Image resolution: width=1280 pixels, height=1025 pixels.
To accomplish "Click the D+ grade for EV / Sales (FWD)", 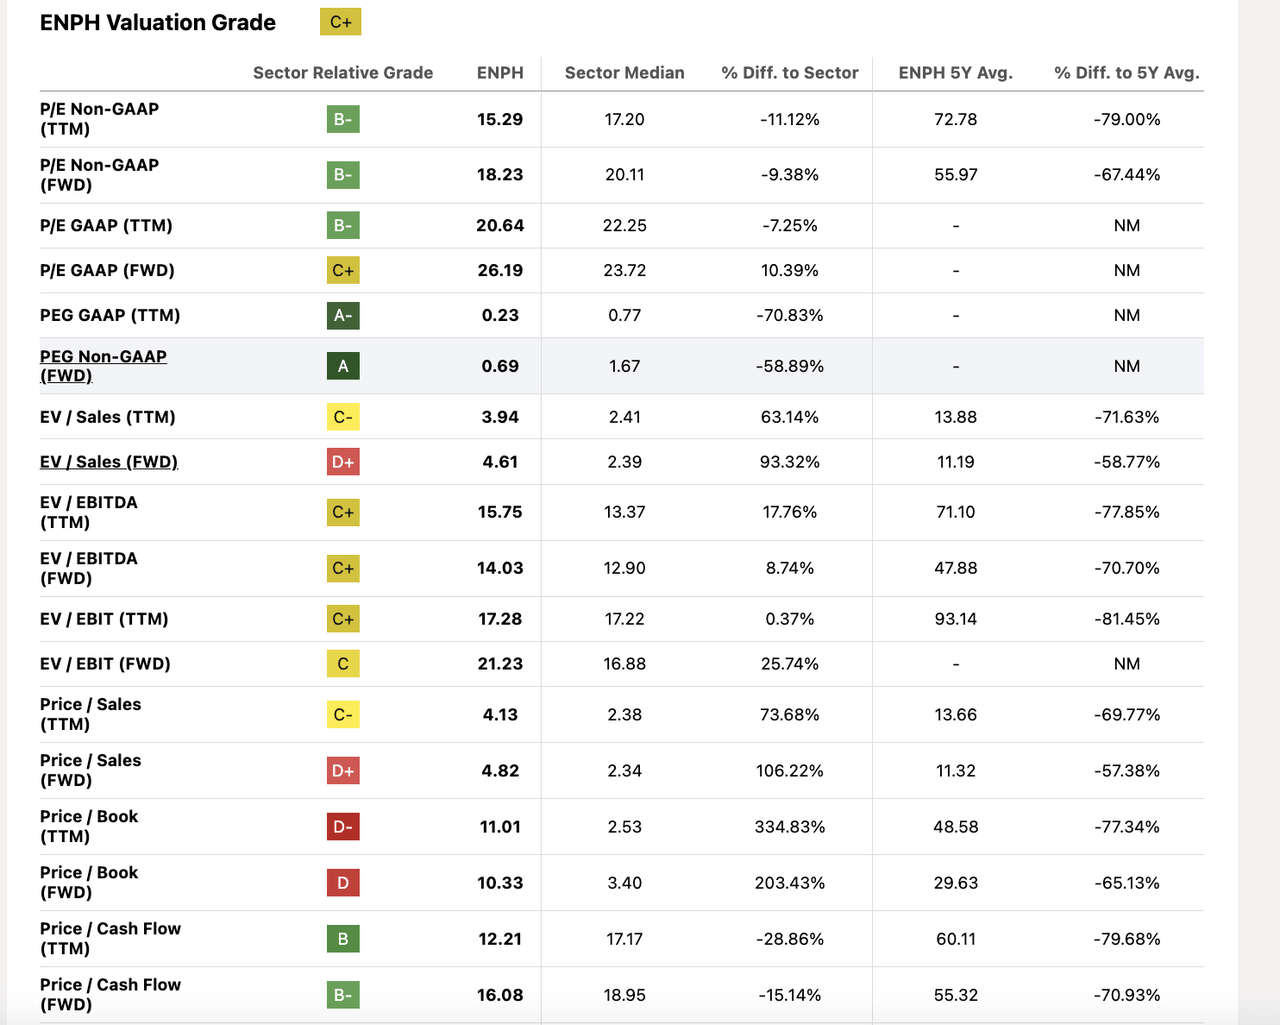I will coord(343,462).
